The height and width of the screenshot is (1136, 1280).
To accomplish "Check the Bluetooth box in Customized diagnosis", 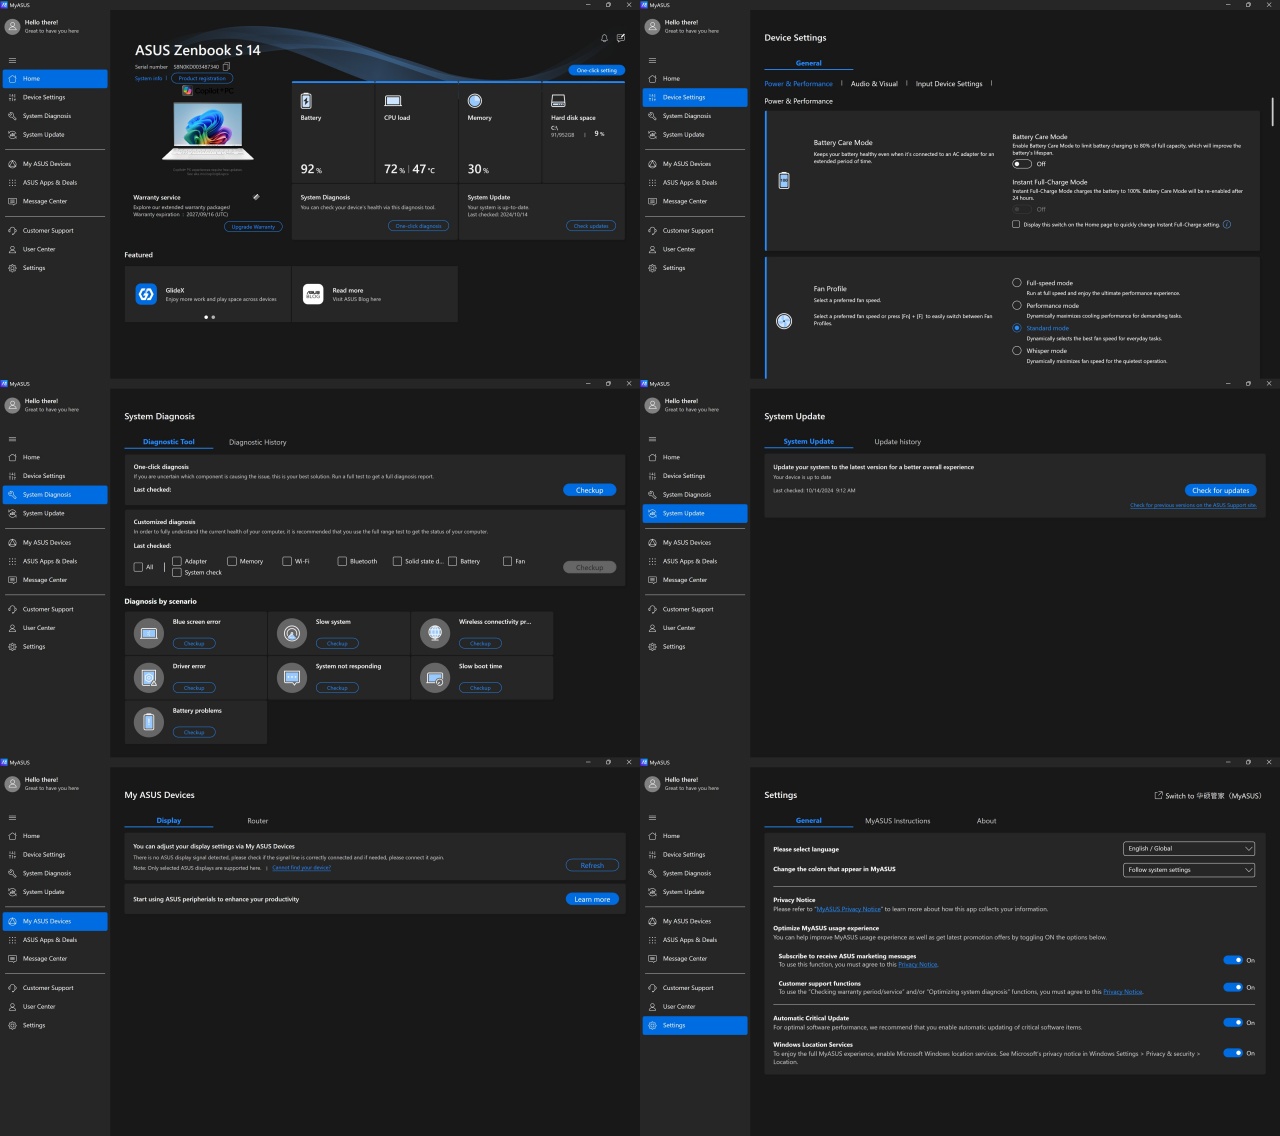I will coord(342,561).
